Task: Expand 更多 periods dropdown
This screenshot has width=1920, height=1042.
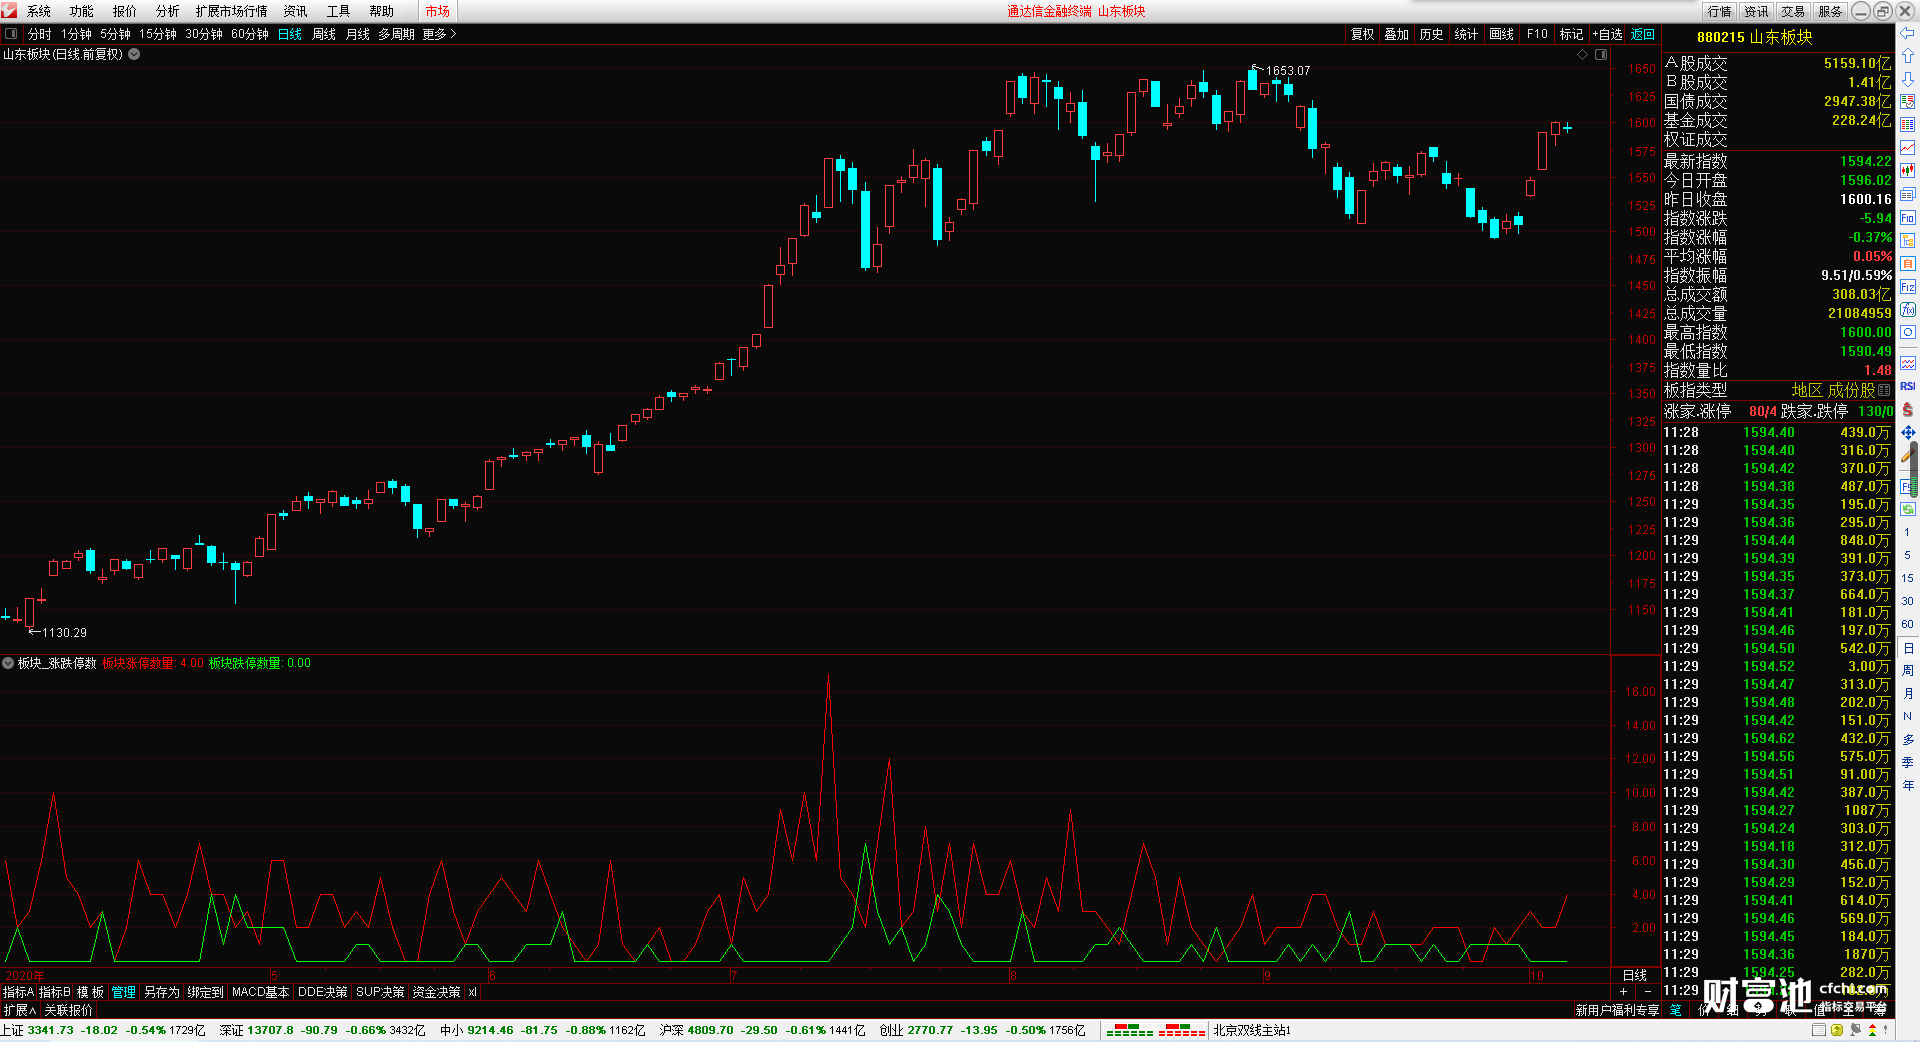Action: [439, 34]
